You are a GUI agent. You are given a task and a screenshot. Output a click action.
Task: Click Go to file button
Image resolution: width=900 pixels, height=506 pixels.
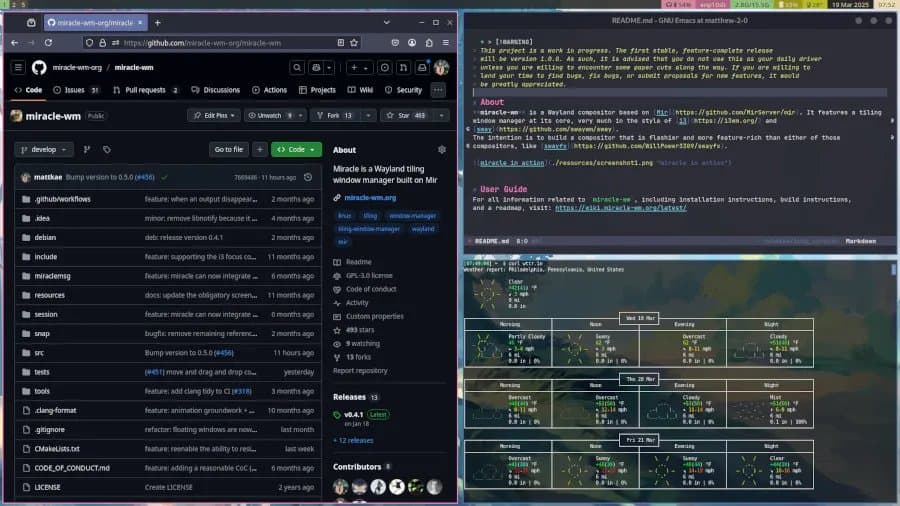tap(228, 150)
